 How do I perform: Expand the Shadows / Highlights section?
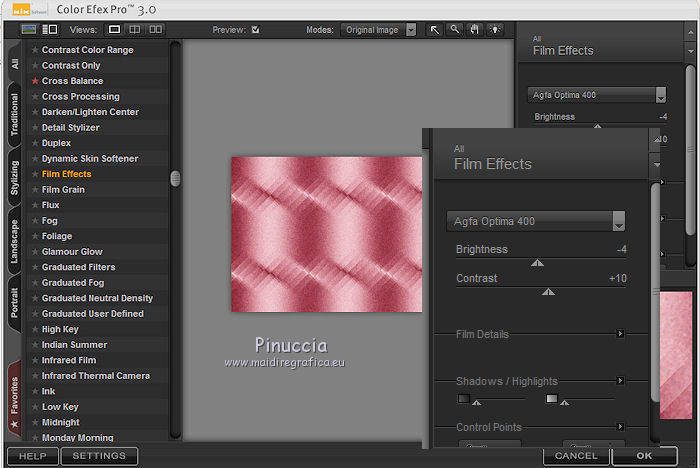pyautogui.click(x=620, y=381)
